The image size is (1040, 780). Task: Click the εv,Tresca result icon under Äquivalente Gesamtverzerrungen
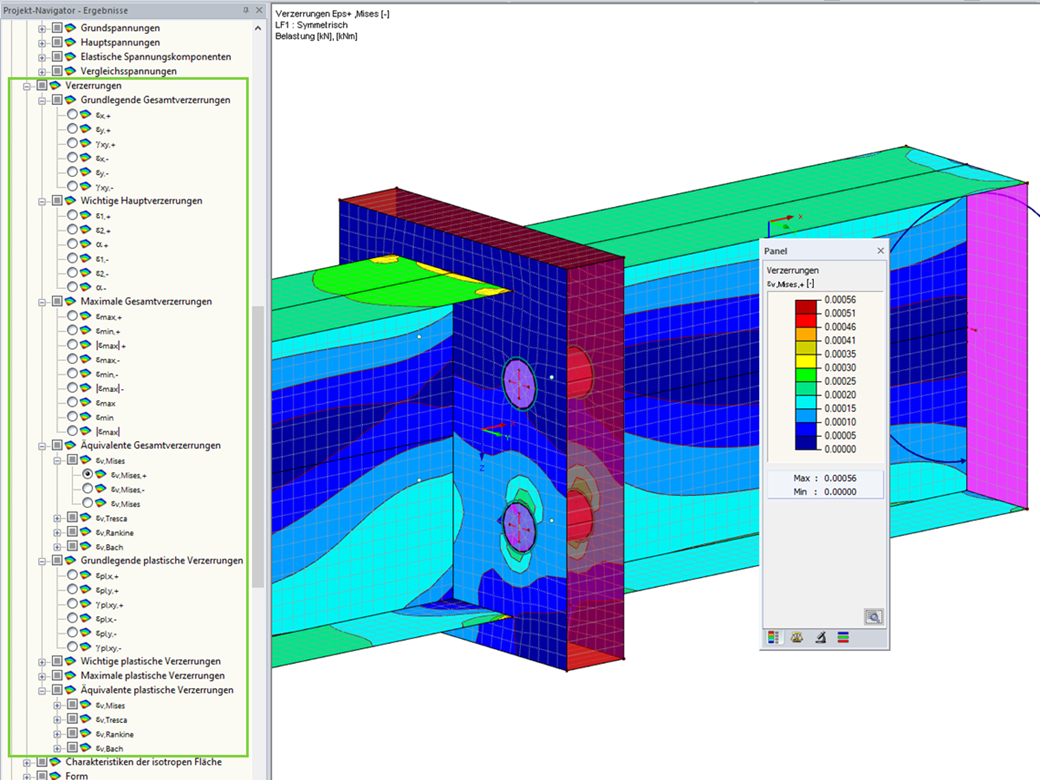click(x=85, y=517)
